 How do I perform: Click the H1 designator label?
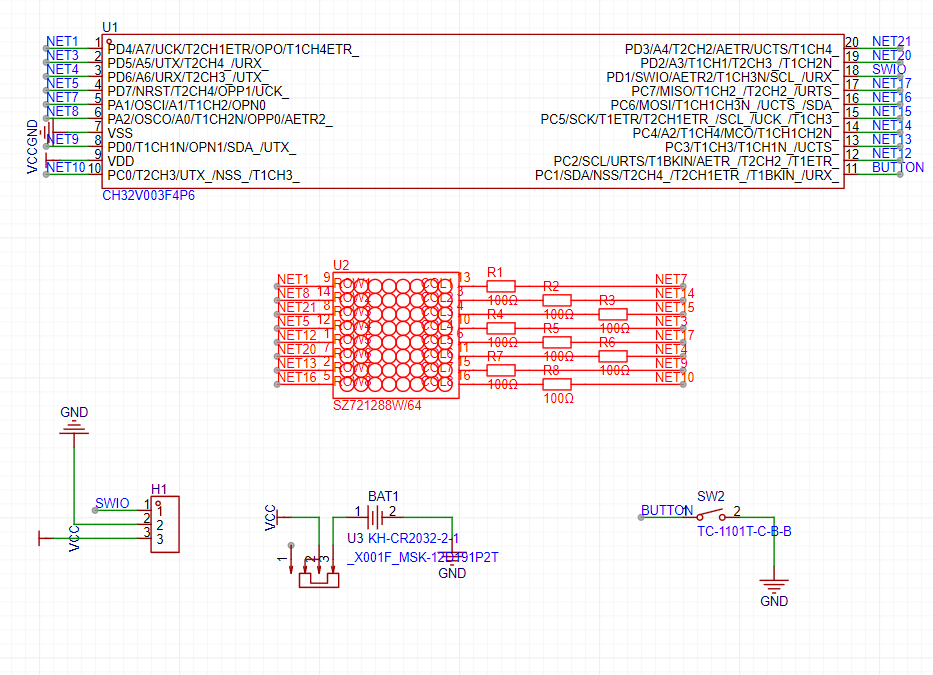pyautogui.click(x=159, y=489)
